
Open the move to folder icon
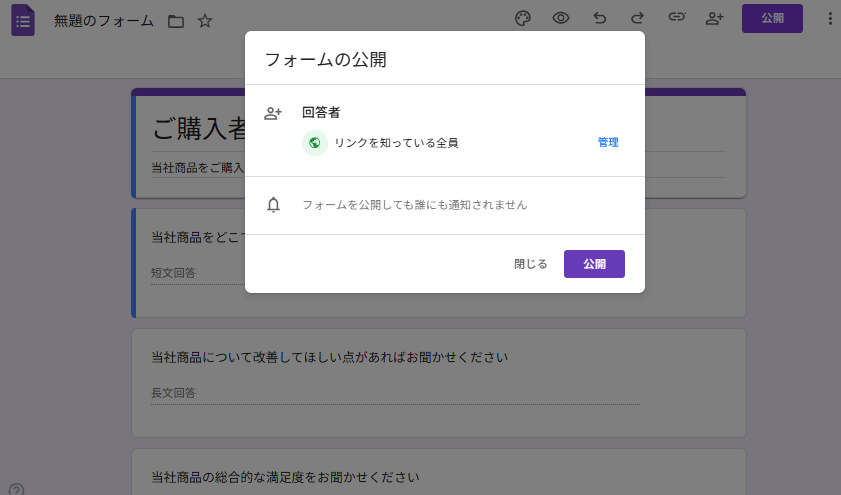[x=176, y=21]
